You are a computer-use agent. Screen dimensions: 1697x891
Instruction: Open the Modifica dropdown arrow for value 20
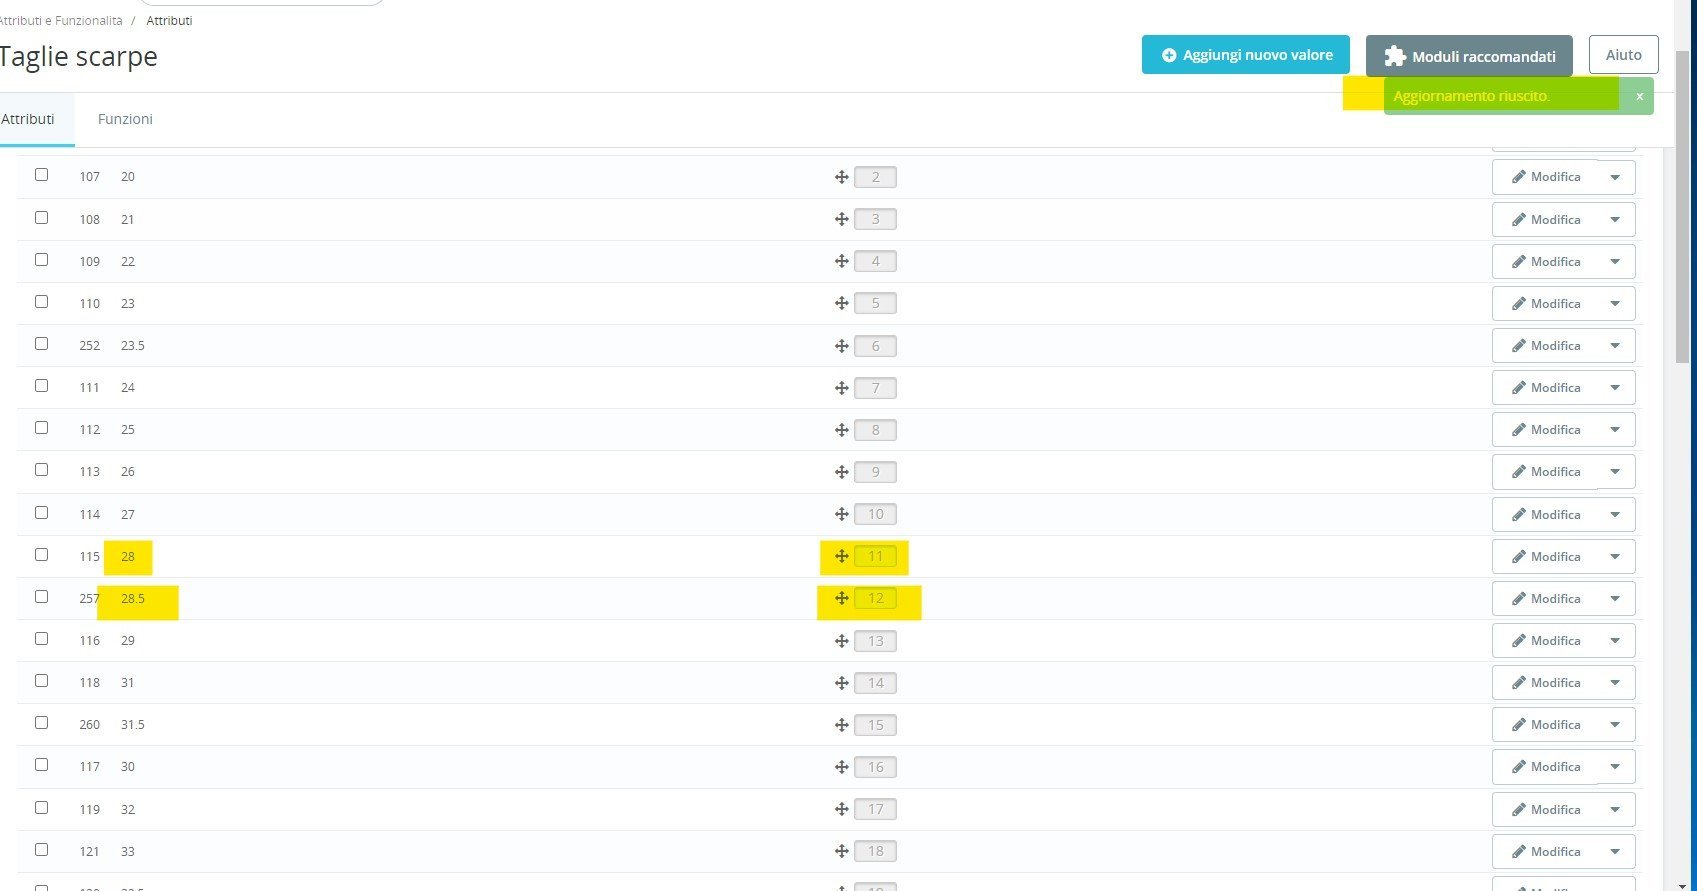point(1615,178)
